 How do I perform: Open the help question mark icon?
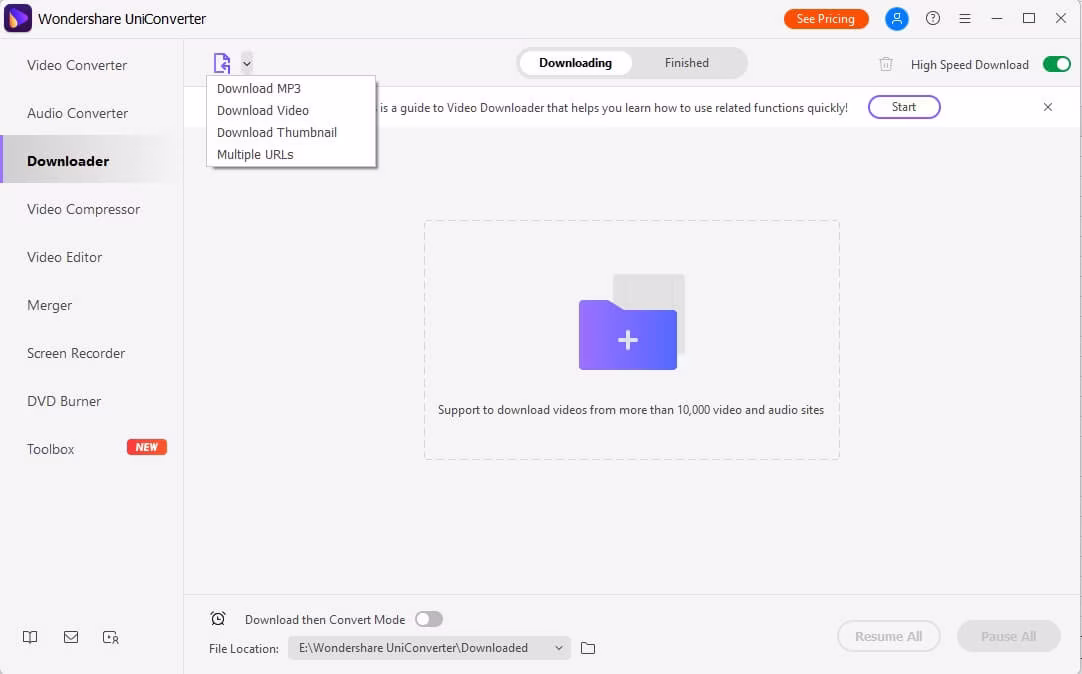click(x=933, y=19)
